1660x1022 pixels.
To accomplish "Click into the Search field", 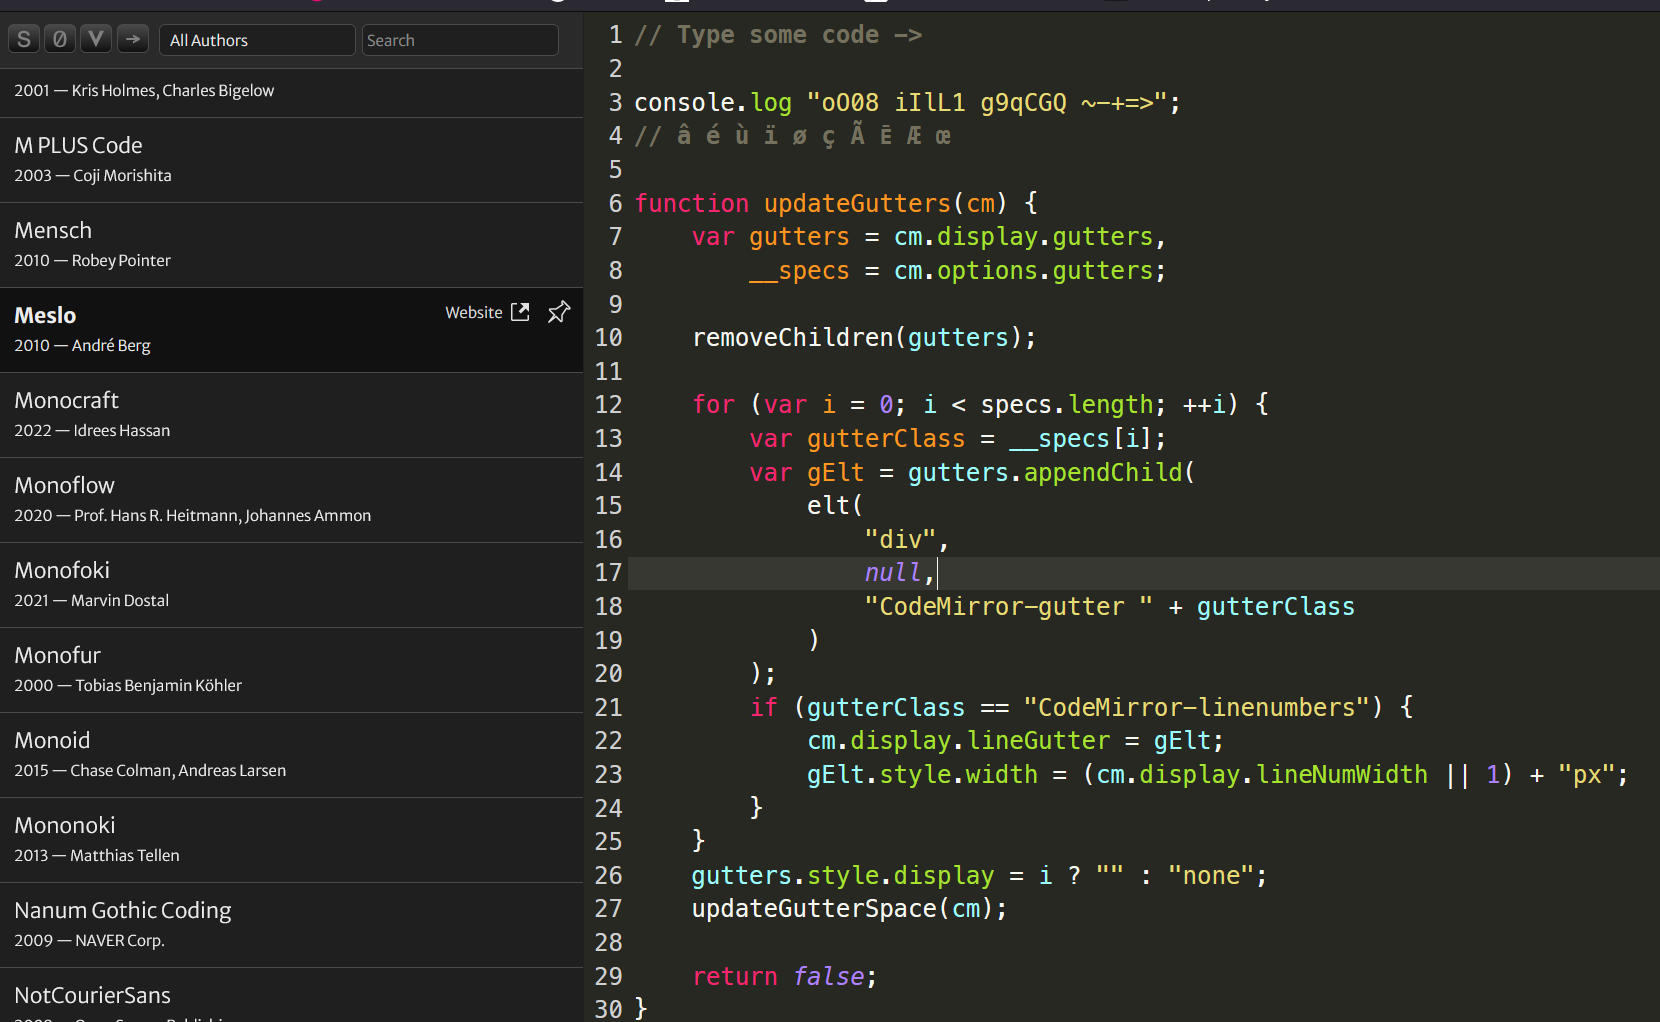I will 459,40.
